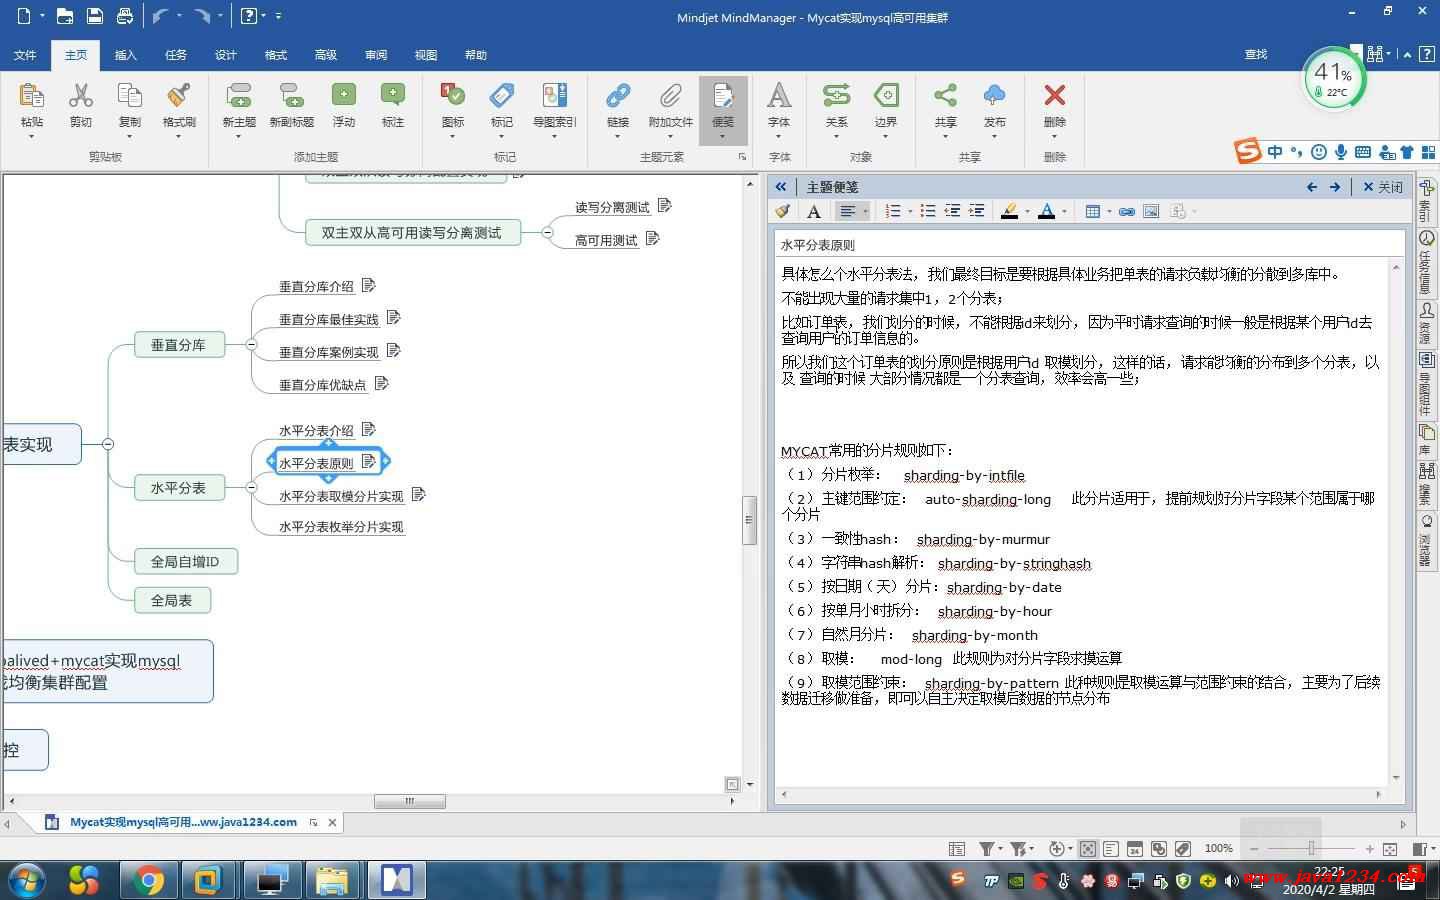Clear formatting with notes brush icon

pos(783,211)
